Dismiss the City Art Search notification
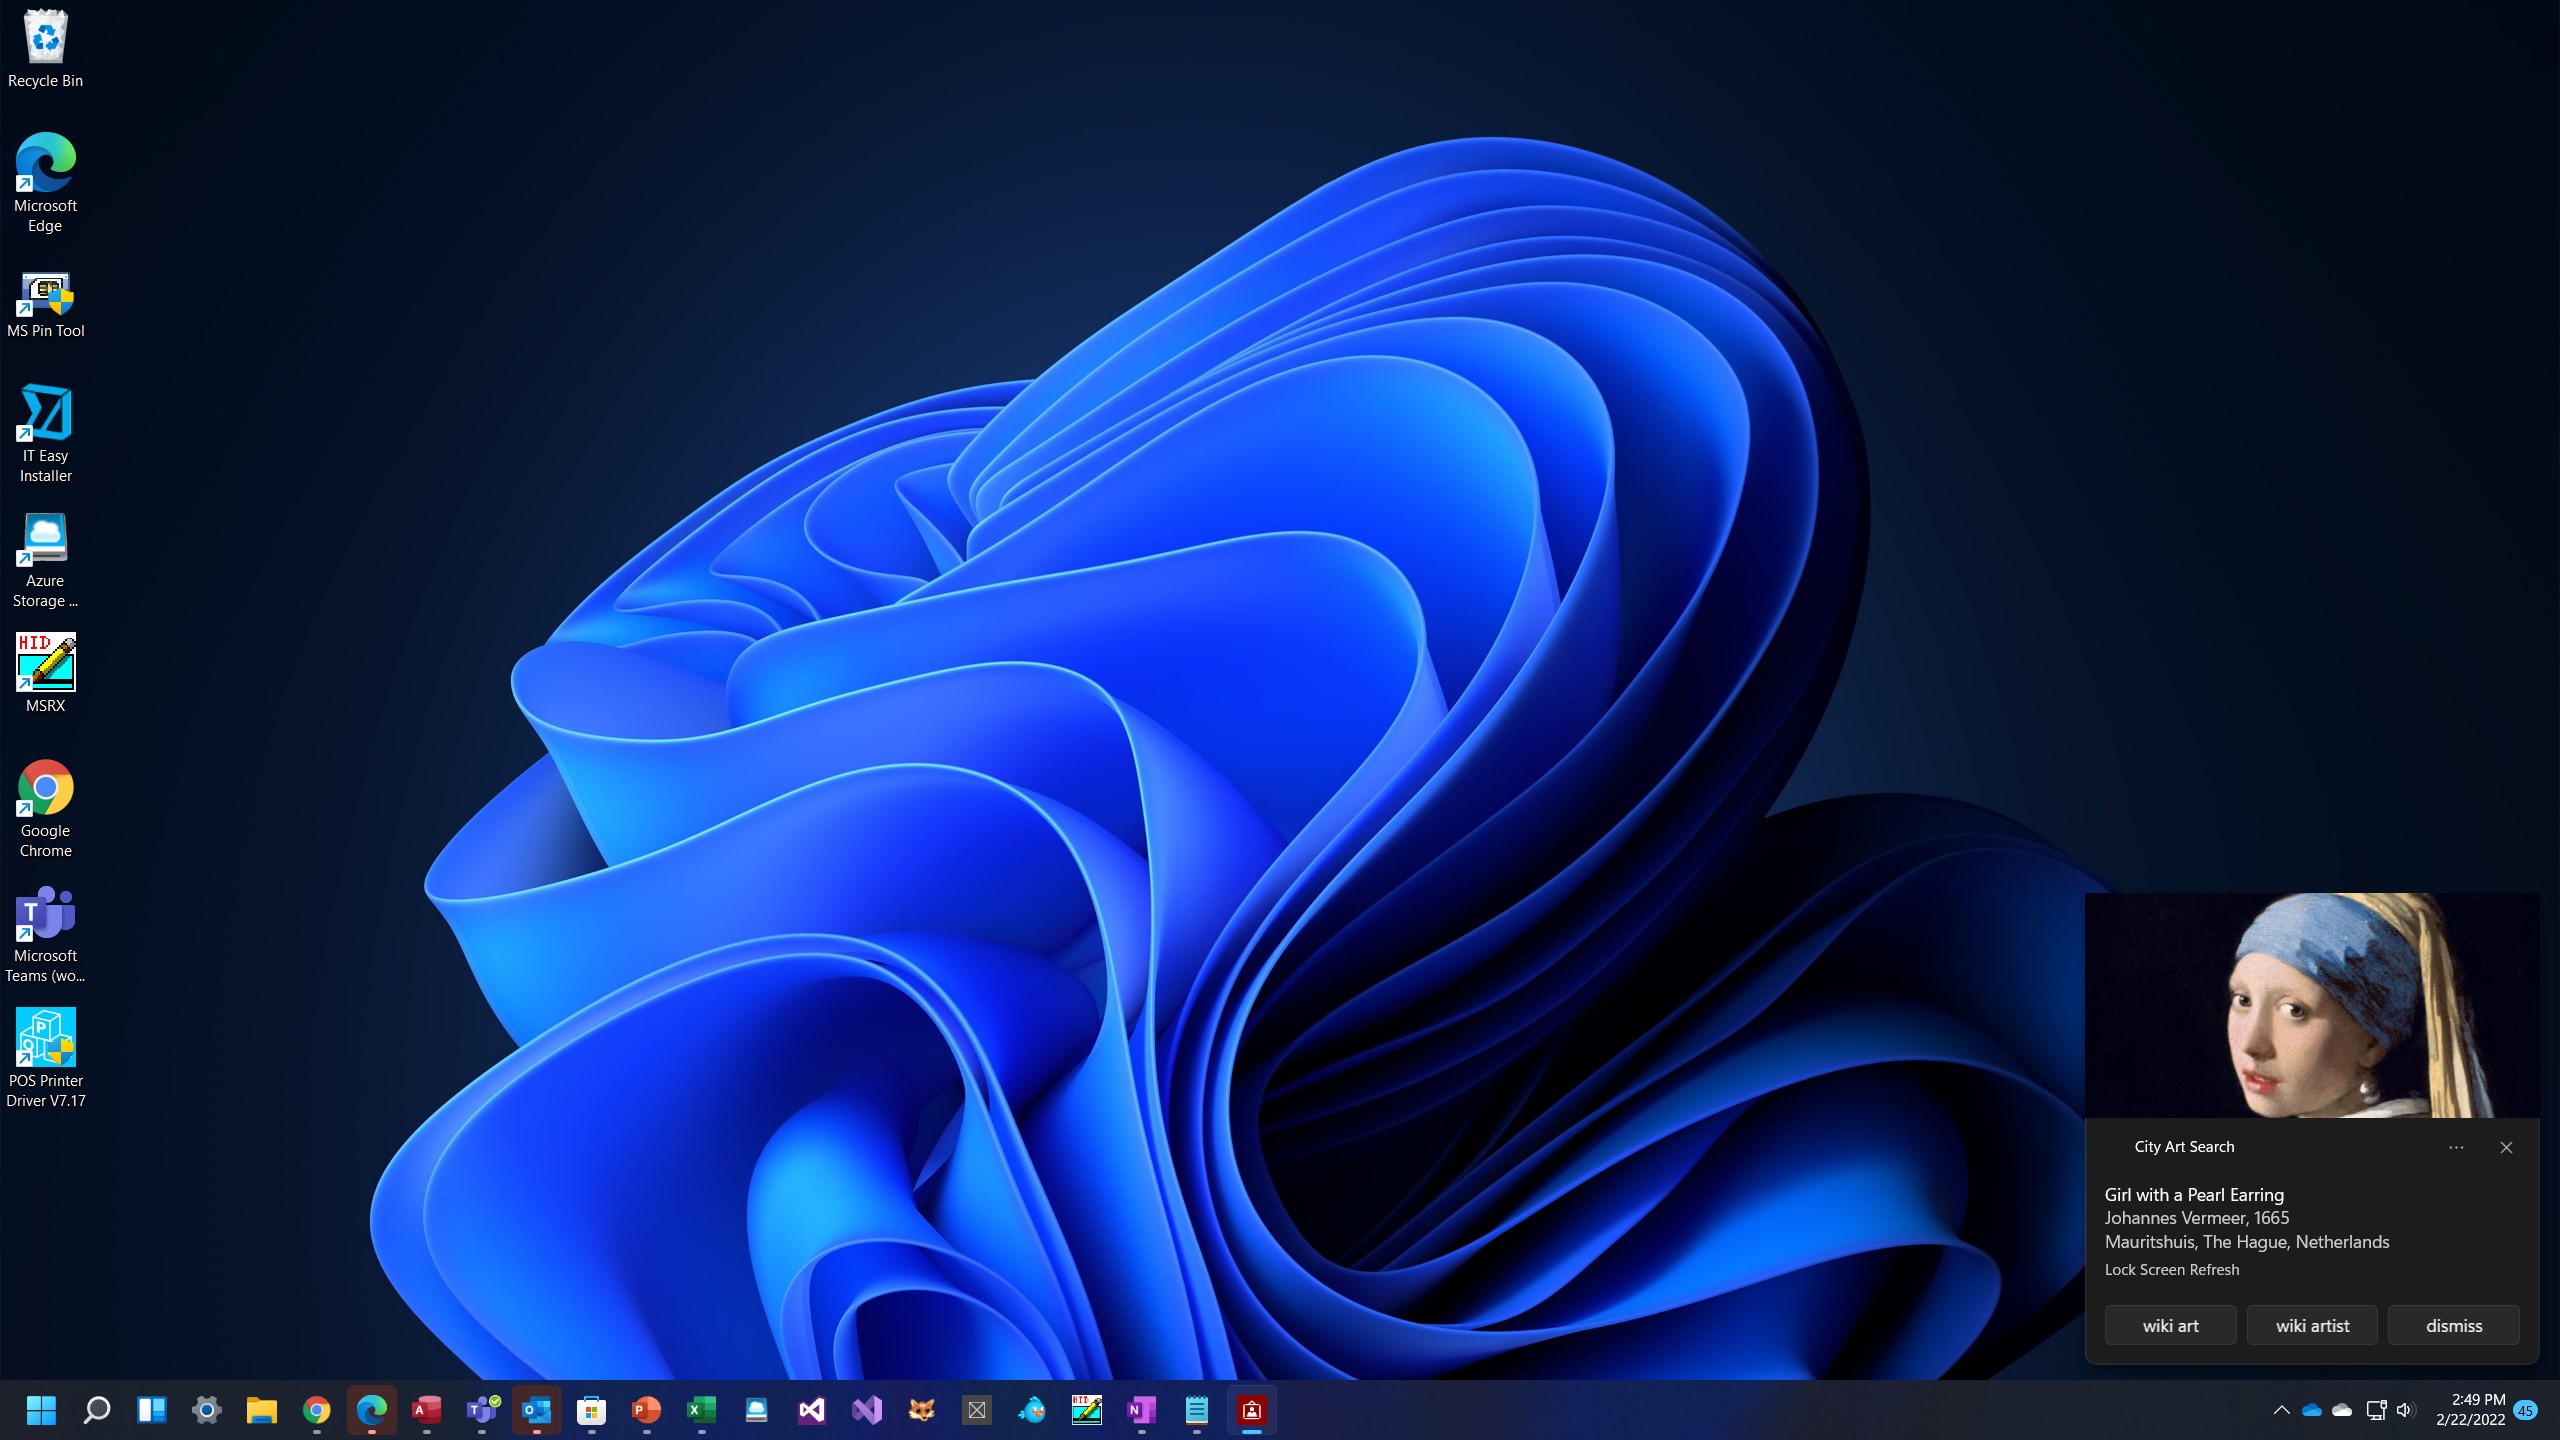 (2453, 1325)
